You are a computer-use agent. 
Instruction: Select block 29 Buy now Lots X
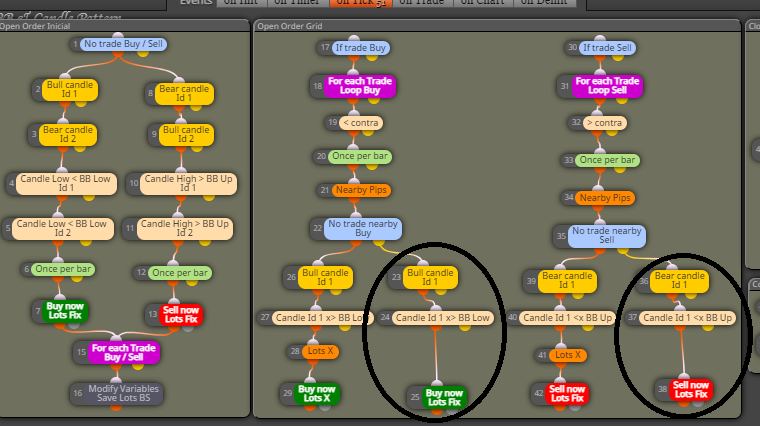point(317,394)
